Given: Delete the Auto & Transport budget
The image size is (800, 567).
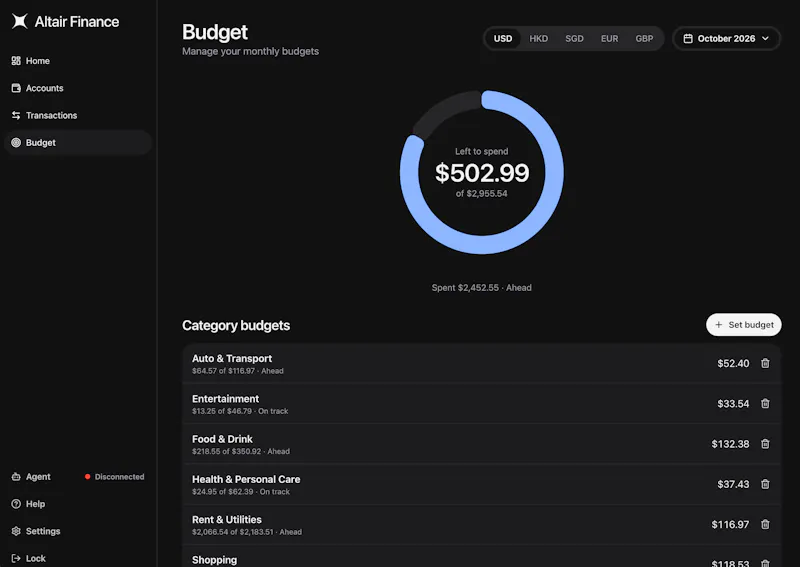Looking at the screenshot, I should pos(765,363).
